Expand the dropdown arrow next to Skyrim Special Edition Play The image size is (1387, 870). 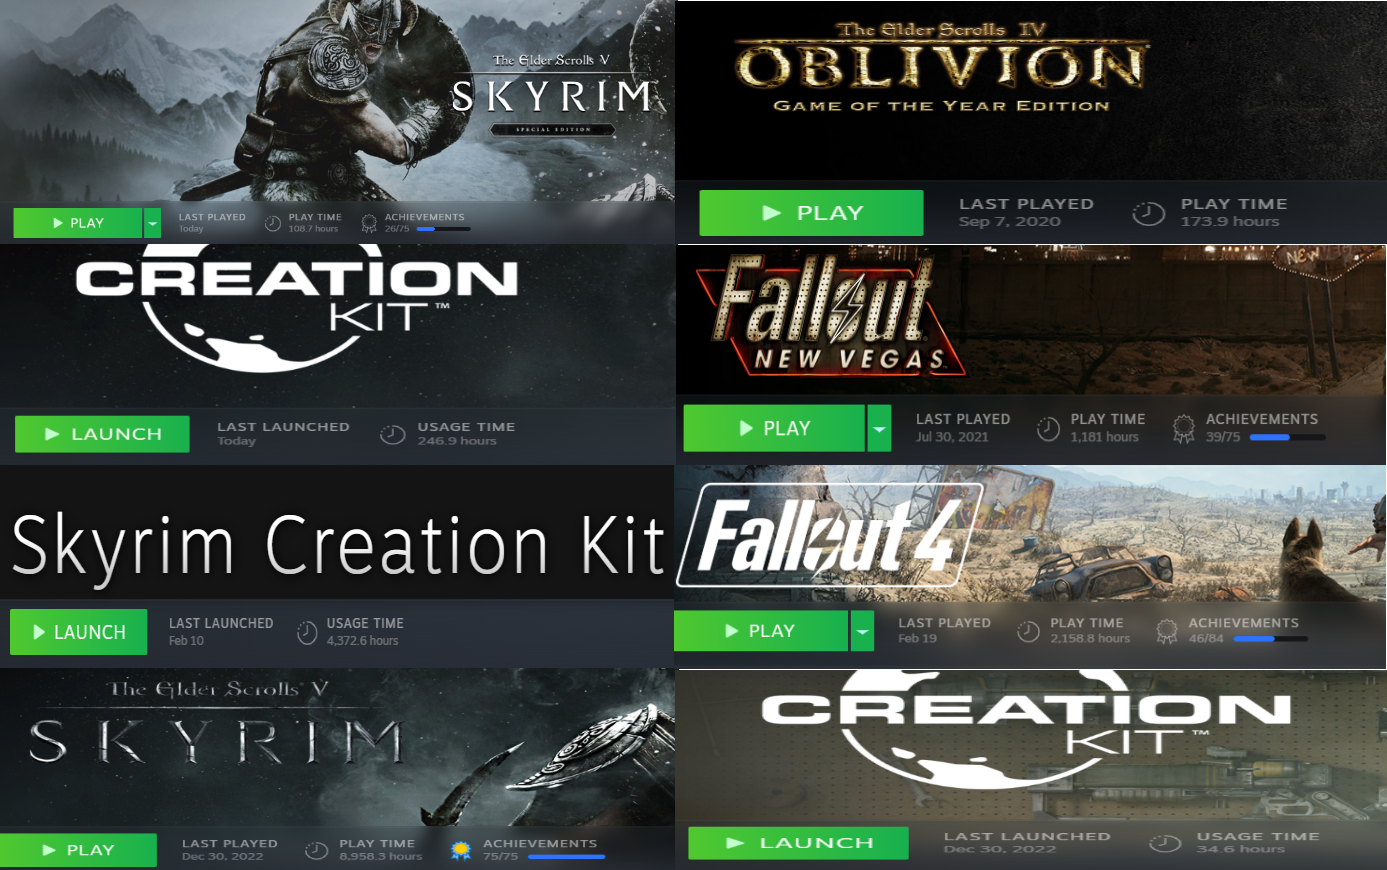152,223
